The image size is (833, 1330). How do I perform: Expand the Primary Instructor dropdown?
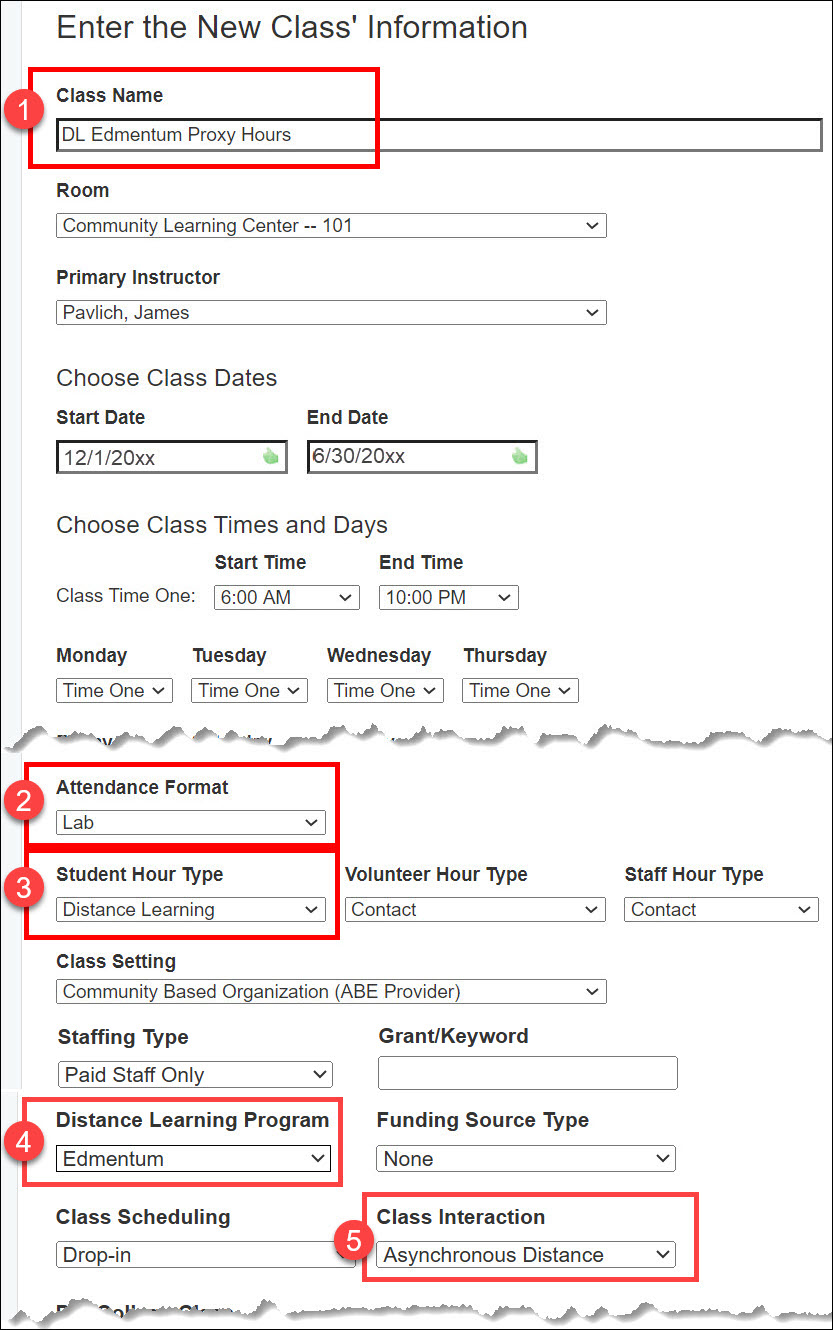point(331,313)
